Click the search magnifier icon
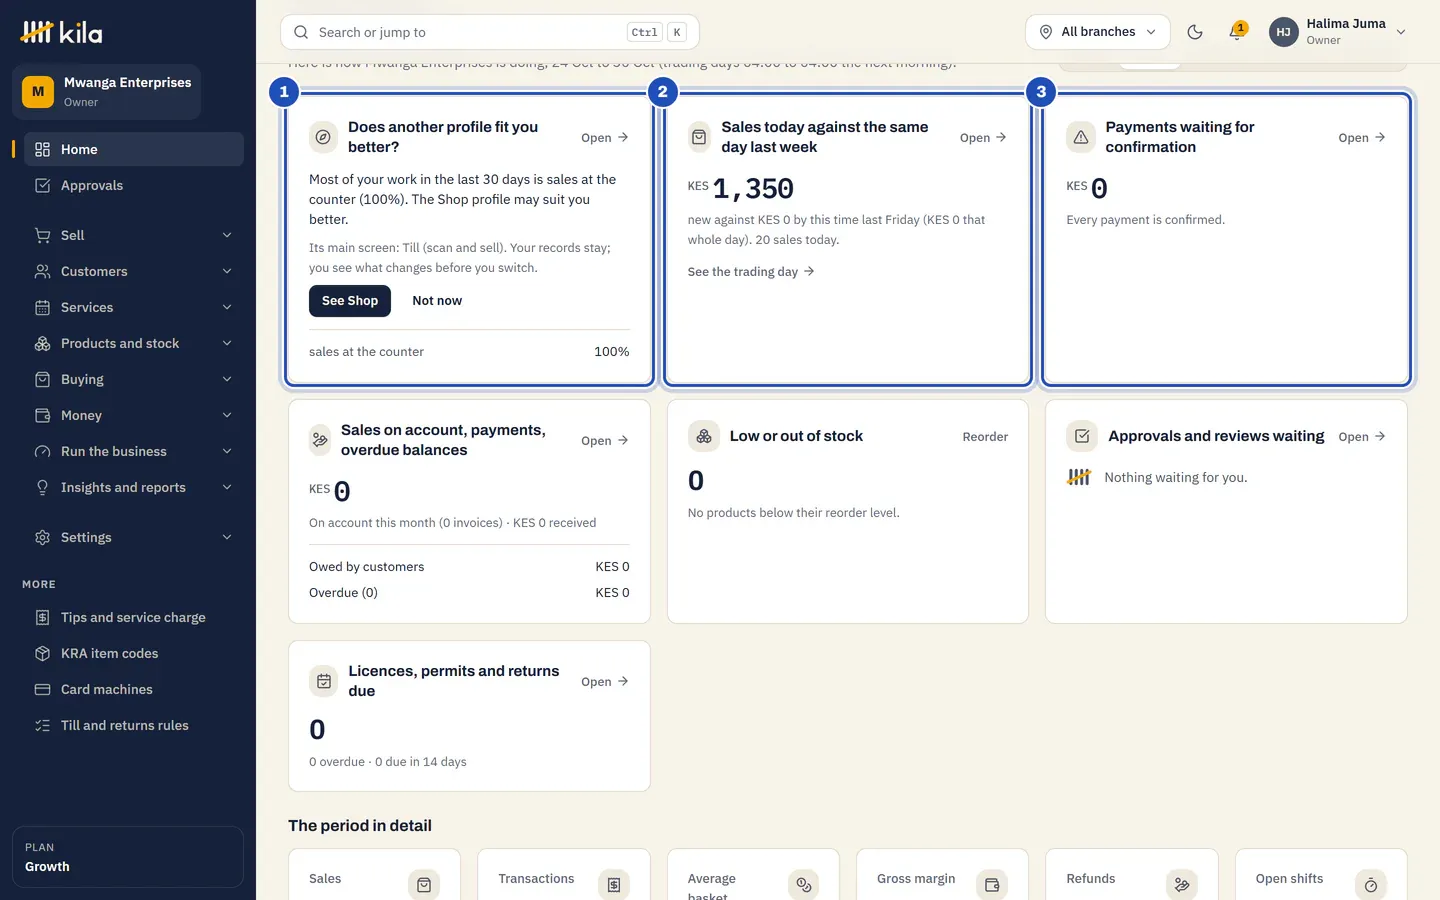The image size is (1440, 900). pos(301,32)
